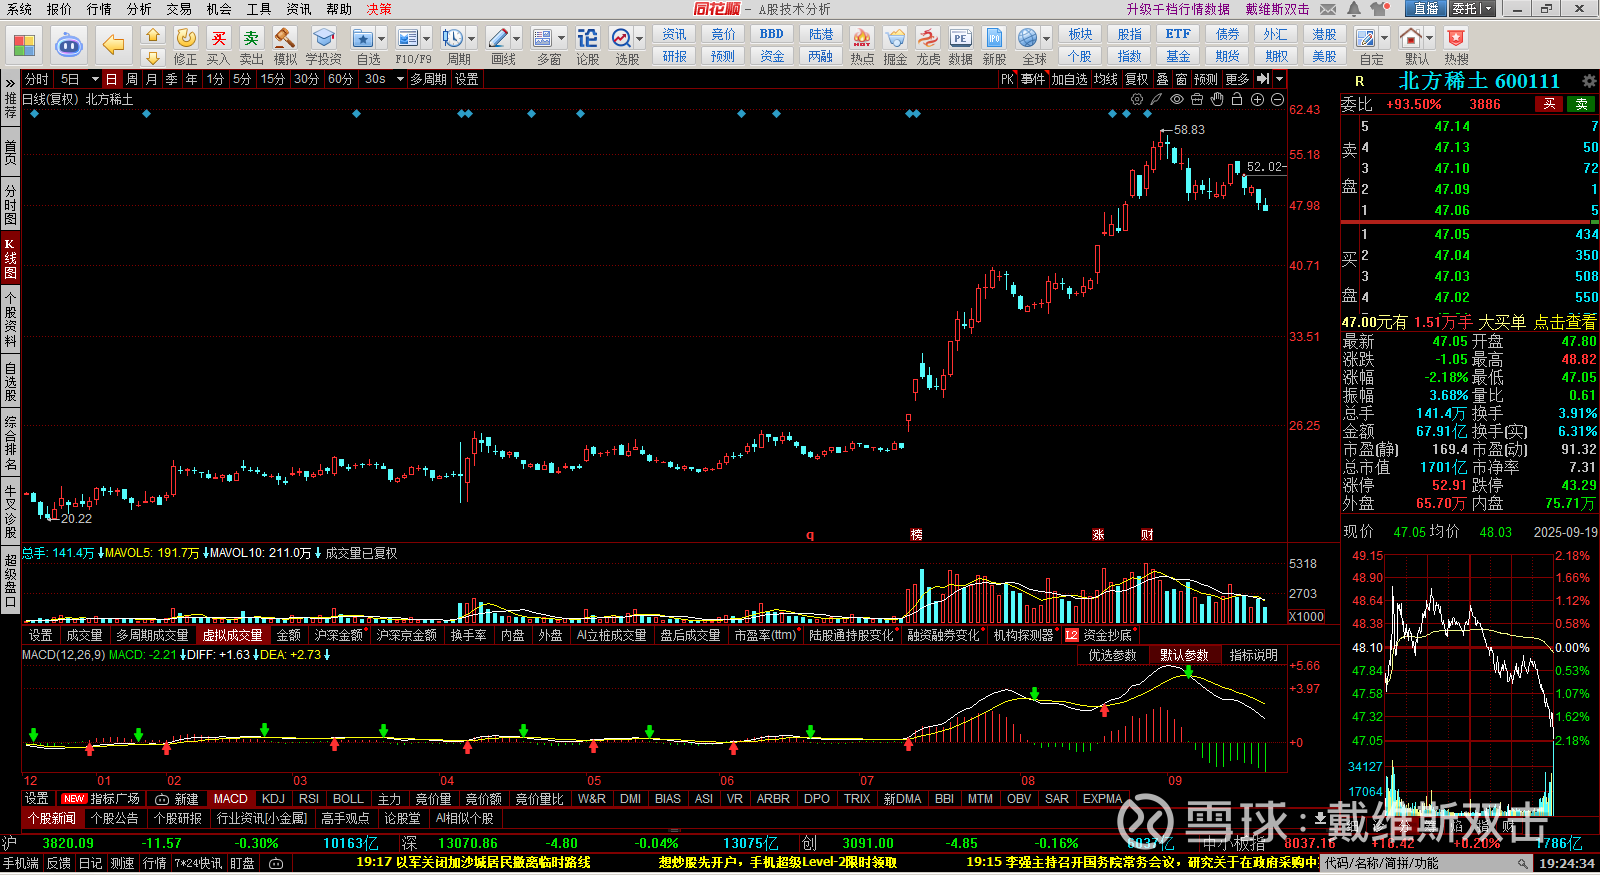Toggle 事件 events display

tap(1033, 79)
